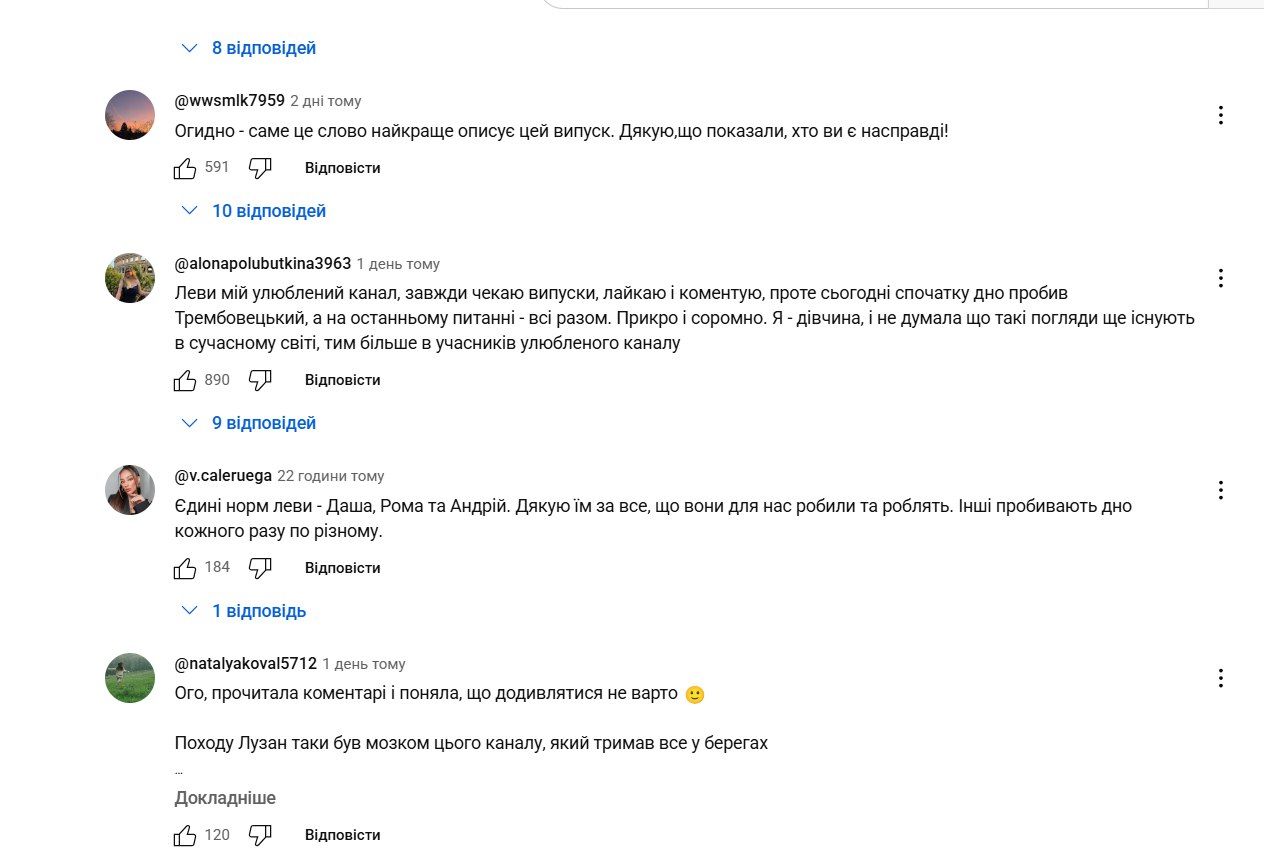Click 'Відповісти' under the @alonapolubutkina3963 comment
1264x858 pixels.
[342, 380]
